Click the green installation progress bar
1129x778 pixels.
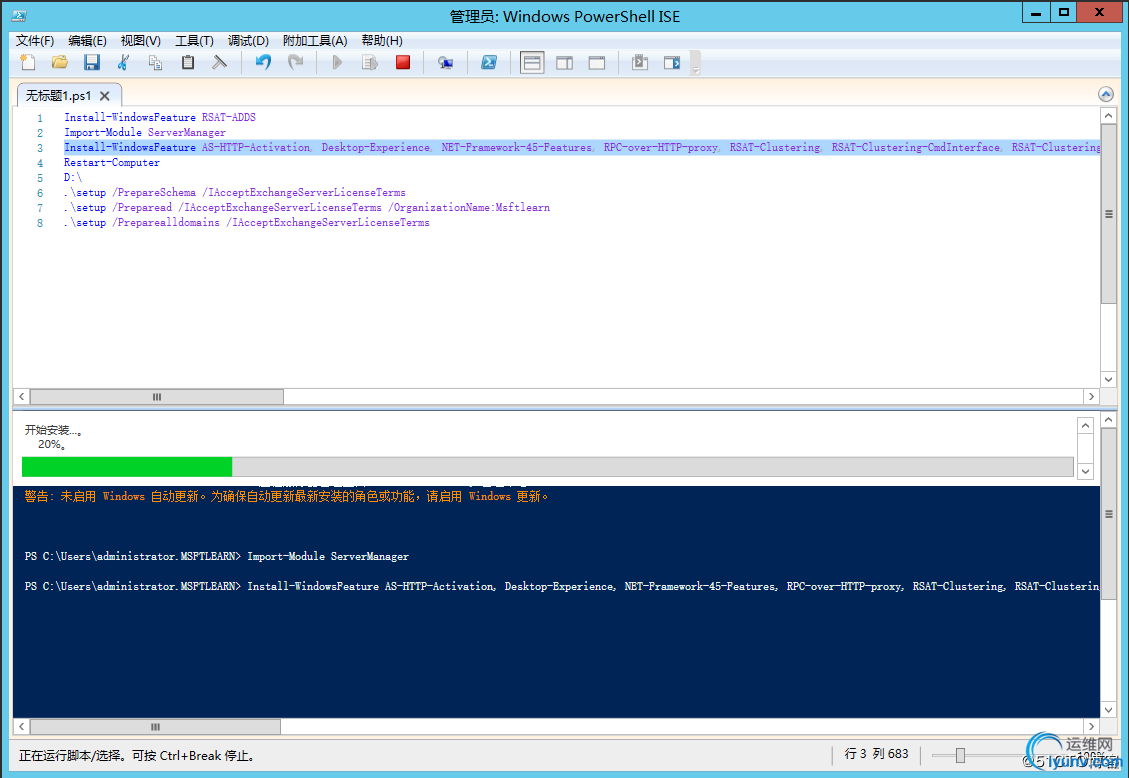[127, 467]
